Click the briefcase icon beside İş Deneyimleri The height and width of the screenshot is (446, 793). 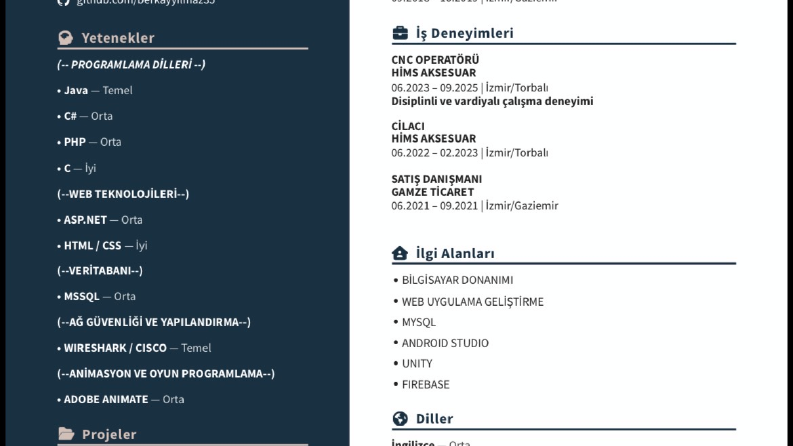400,33
